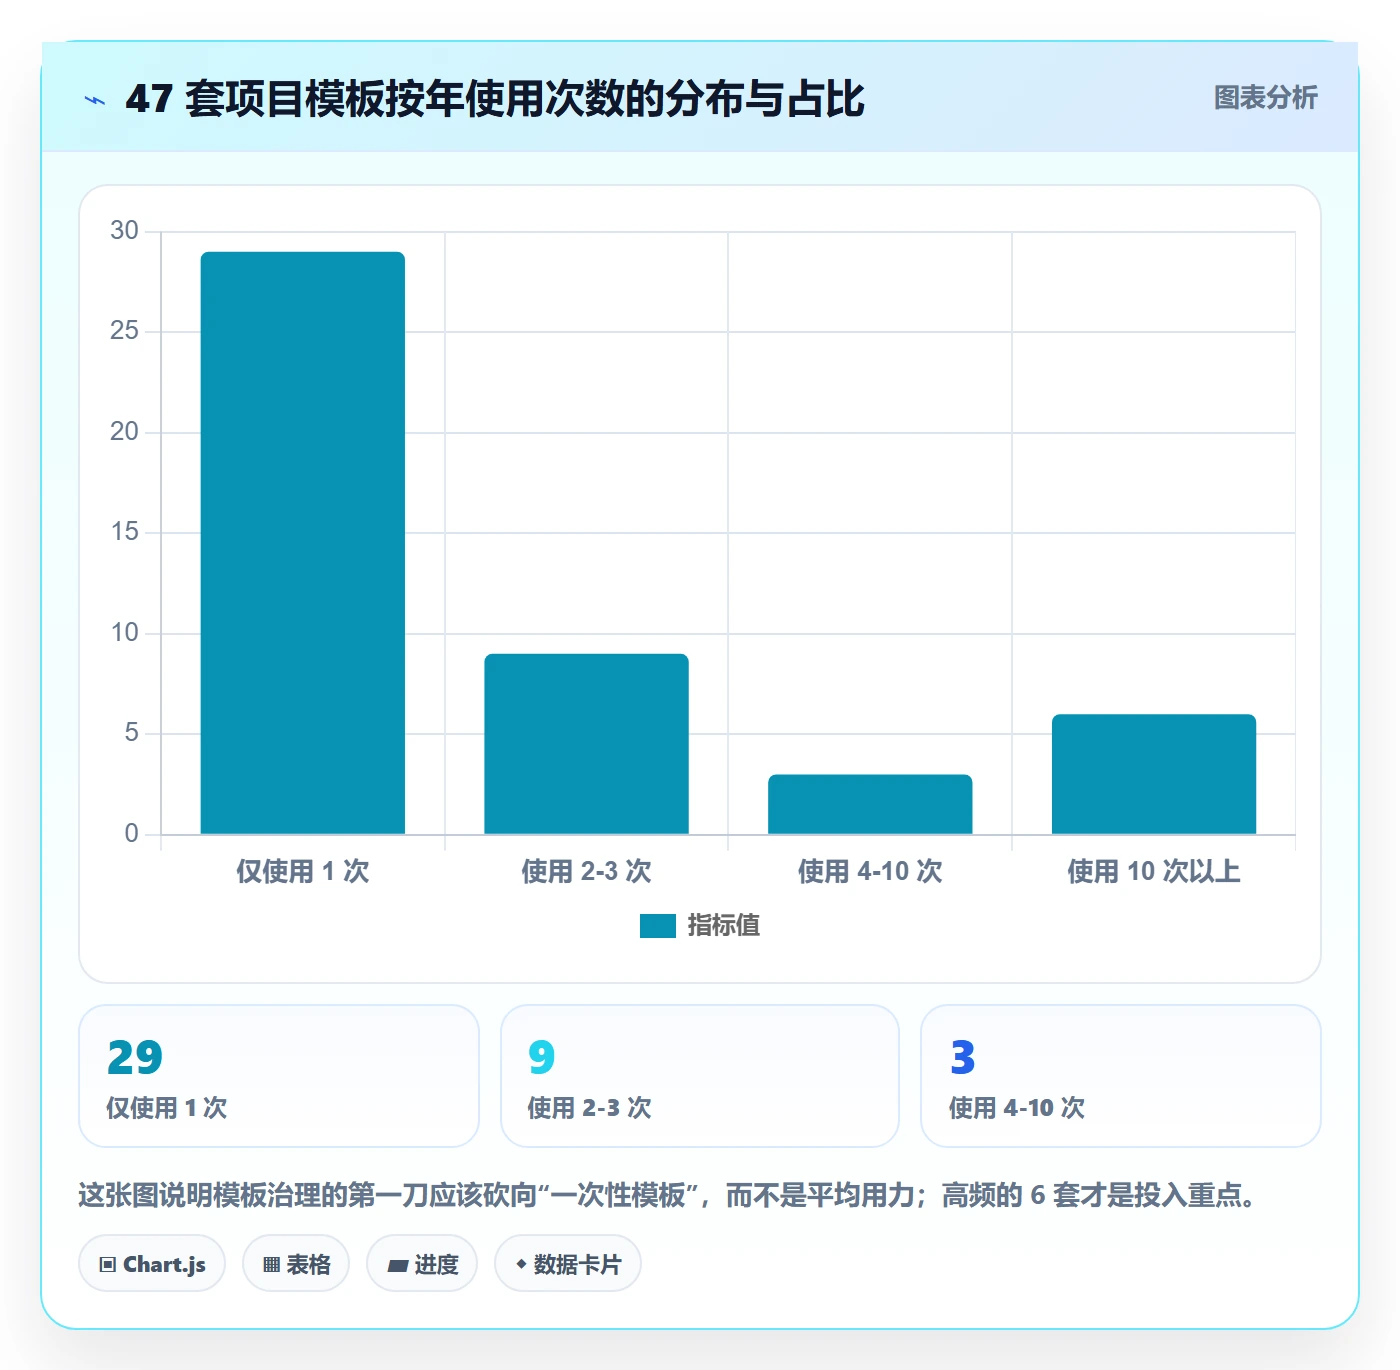The width and height of the screenshot is (1400, 1370).
Task: Click the 指标值 legend label
Action: point(724,926)
